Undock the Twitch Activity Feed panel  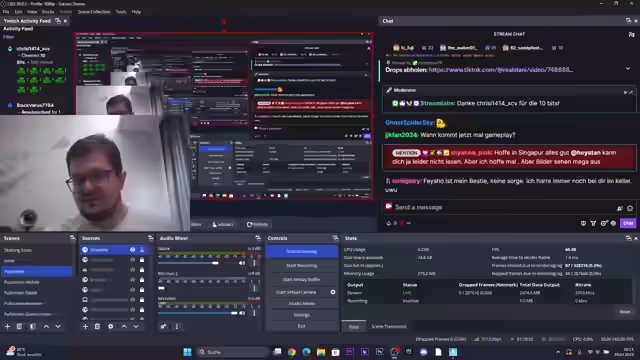coord(58,21)
